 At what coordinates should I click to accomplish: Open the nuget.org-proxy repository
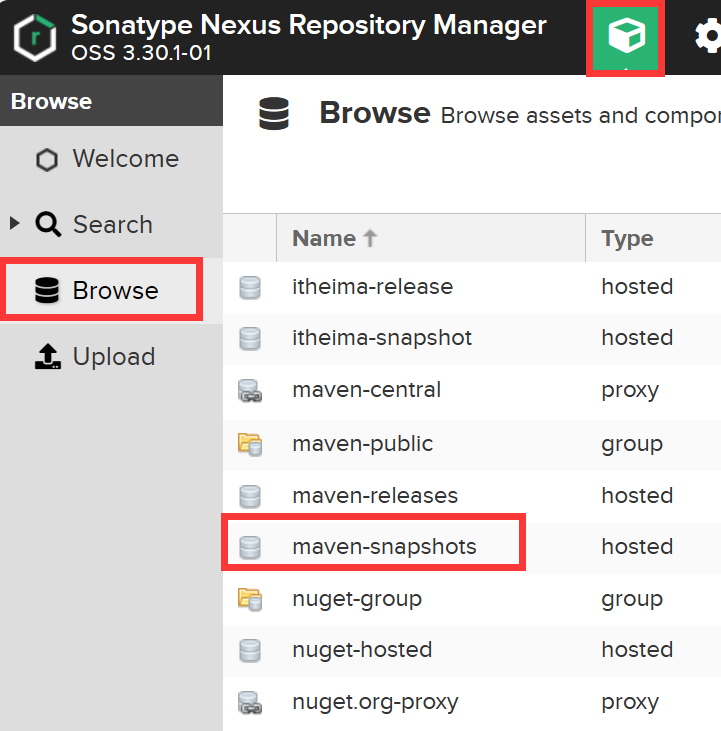[x=375, y=703]
